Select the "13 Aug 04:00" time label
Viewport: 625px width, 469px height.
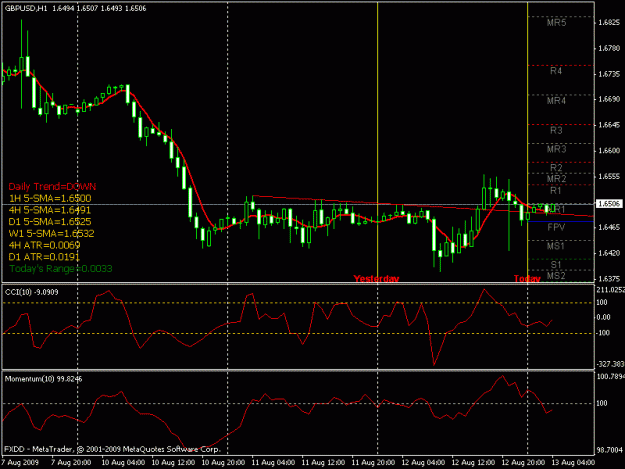(573, 462)
